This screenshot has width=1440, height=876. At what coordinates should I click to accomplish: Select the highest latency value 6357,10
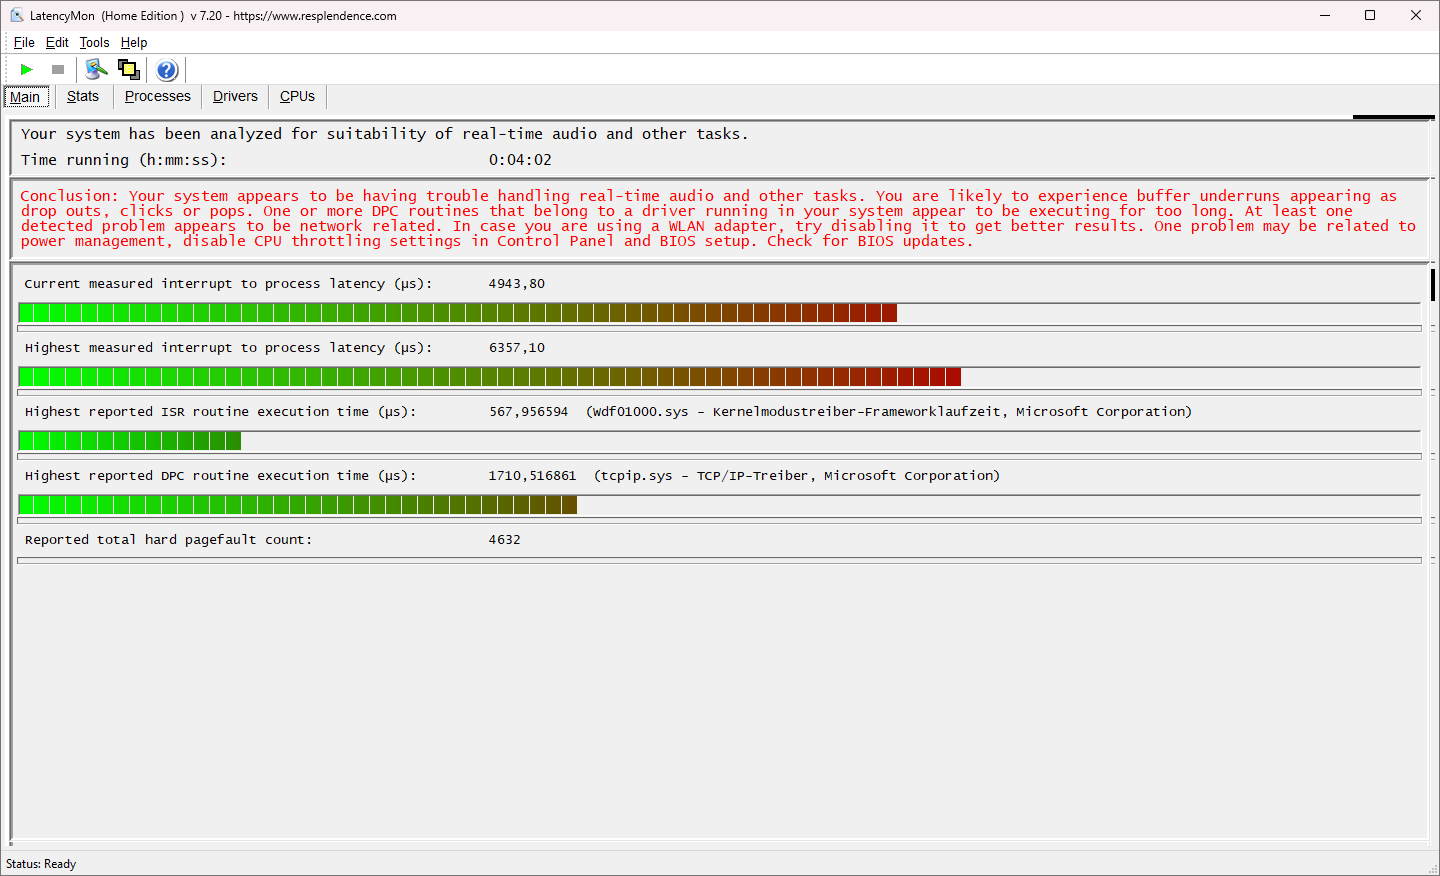[517, 348]
